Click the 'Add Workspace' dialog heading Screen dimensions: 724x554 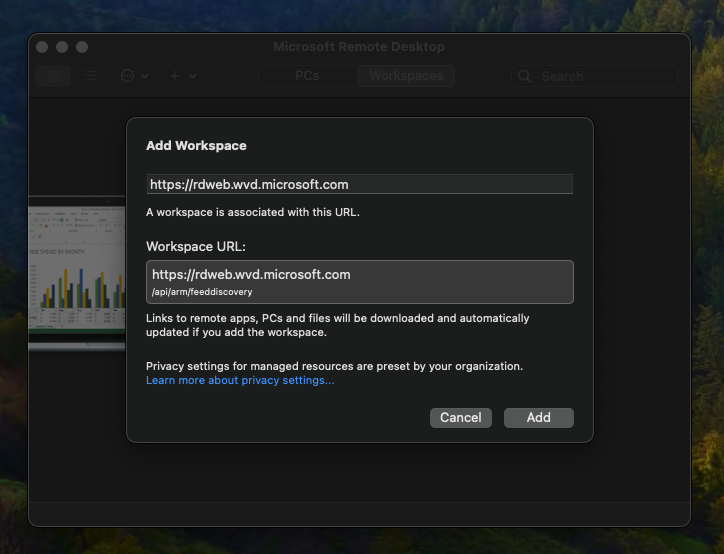tap(196, 145)
